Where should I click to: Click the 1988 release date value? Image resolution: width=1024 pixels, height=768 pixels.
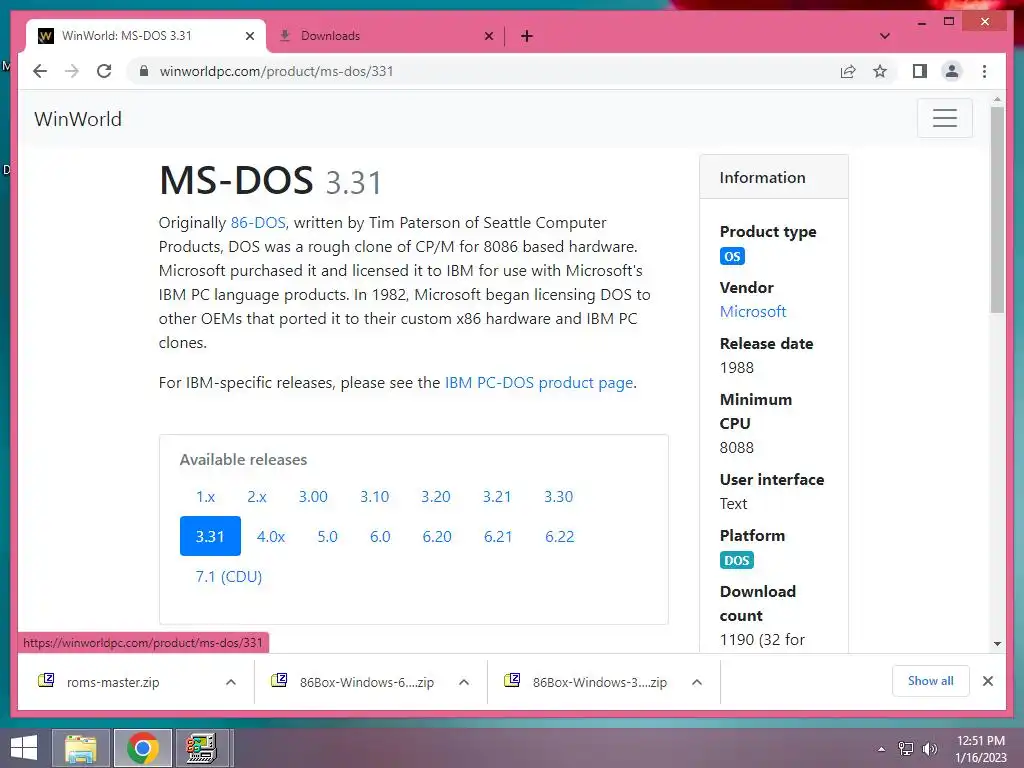coord(737,368)
